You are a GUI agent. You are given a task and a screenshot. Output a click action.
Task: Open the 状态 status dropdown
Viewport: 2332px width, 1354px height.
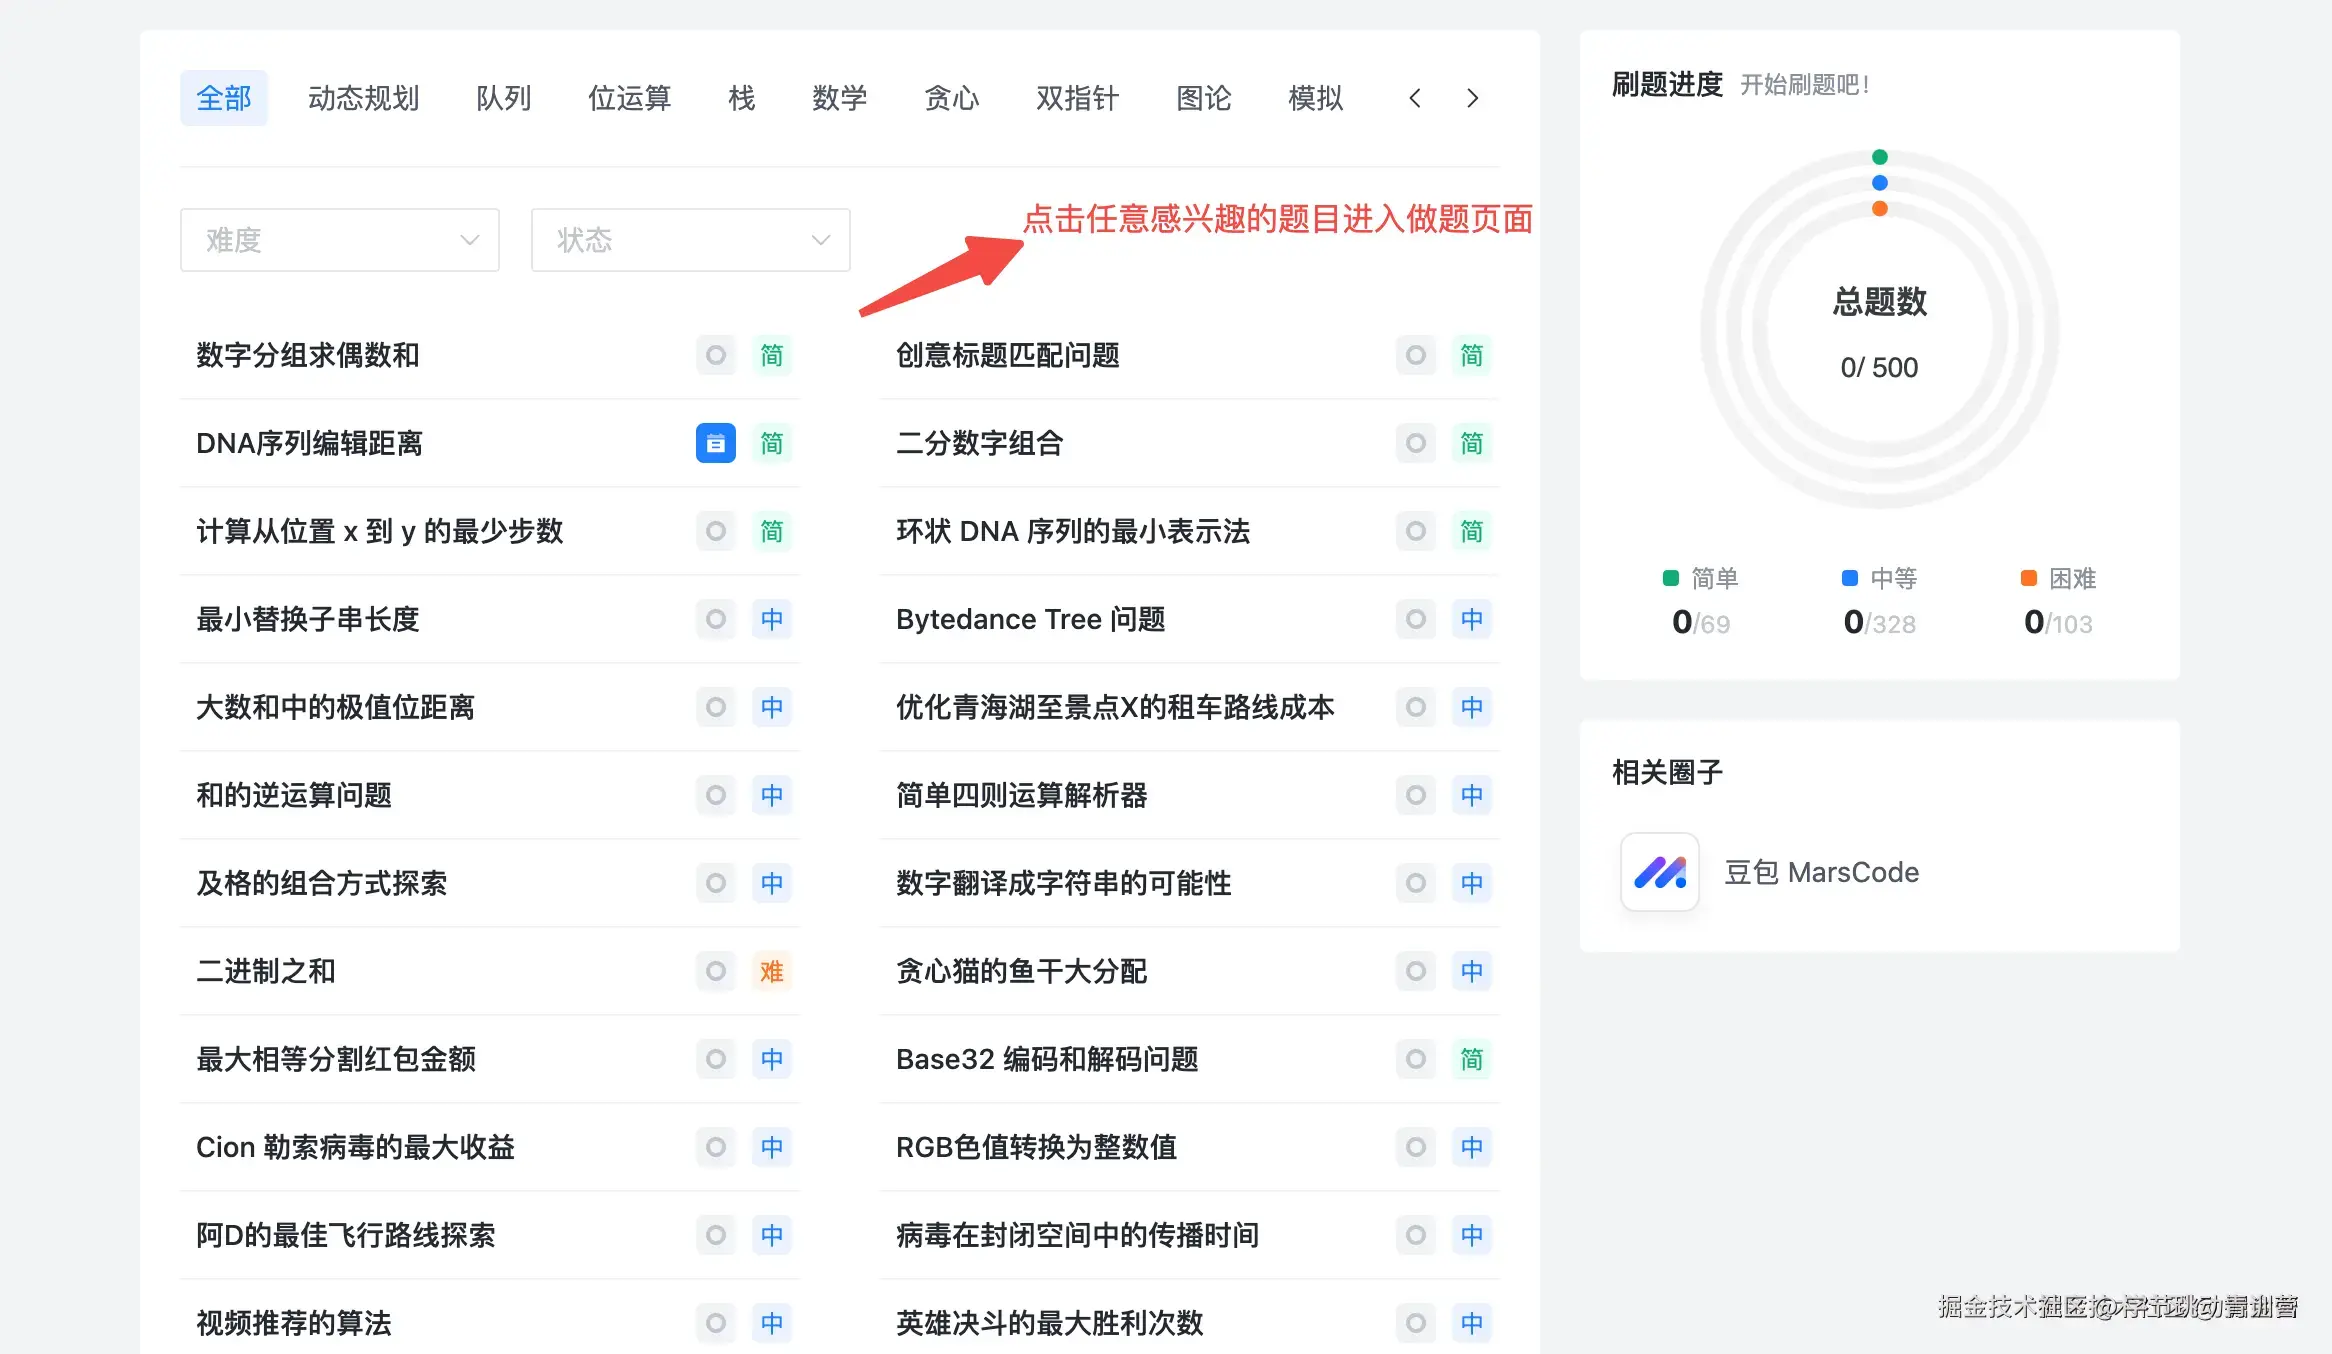(x=690, y=240)
